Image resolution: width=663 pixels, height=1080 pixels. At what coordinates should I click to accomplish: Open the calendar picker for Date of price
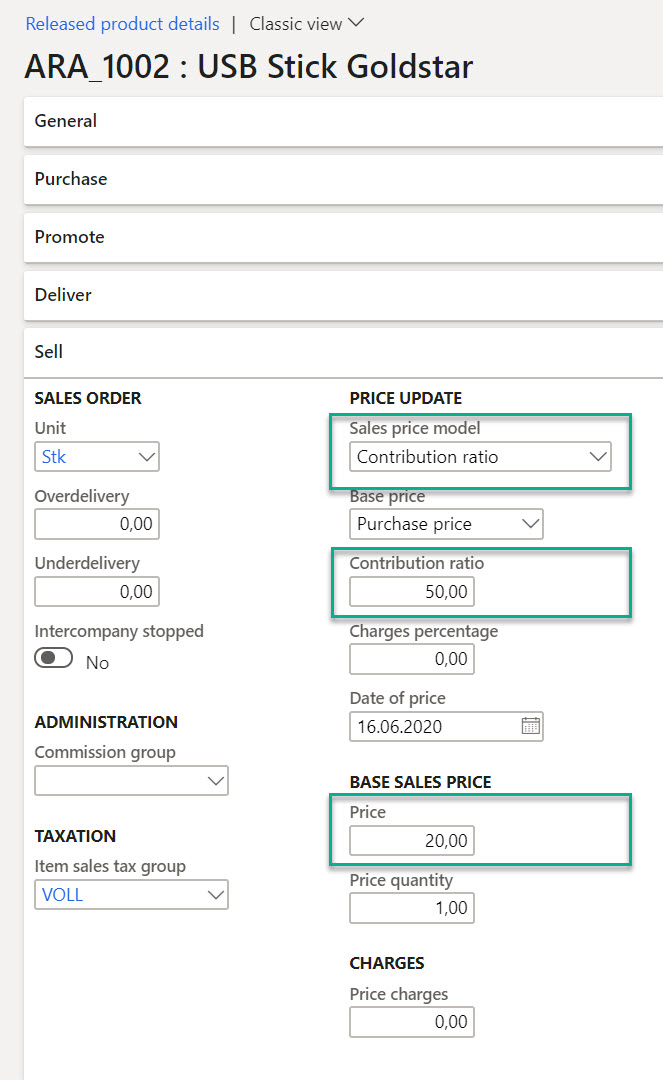(x=530, y=726)
